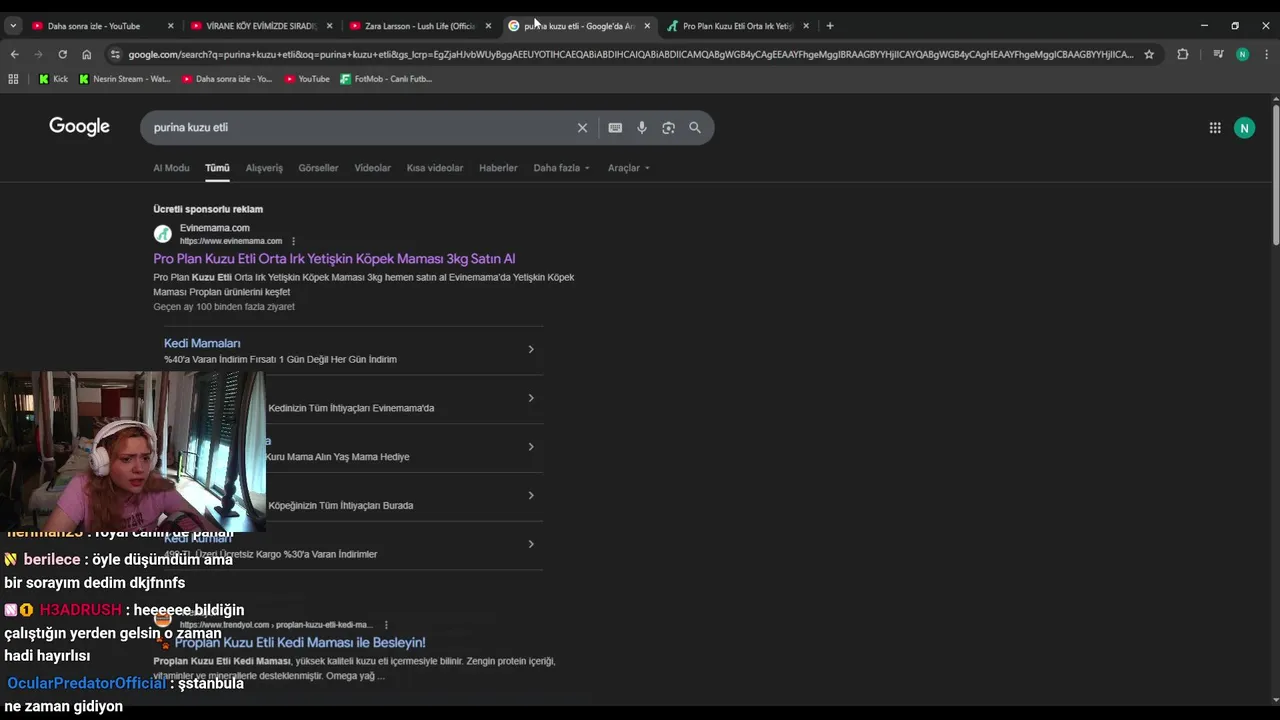Close the Daha sonra izle YouTube tab
The image size is (1280, 720).
tap(170, 26)
